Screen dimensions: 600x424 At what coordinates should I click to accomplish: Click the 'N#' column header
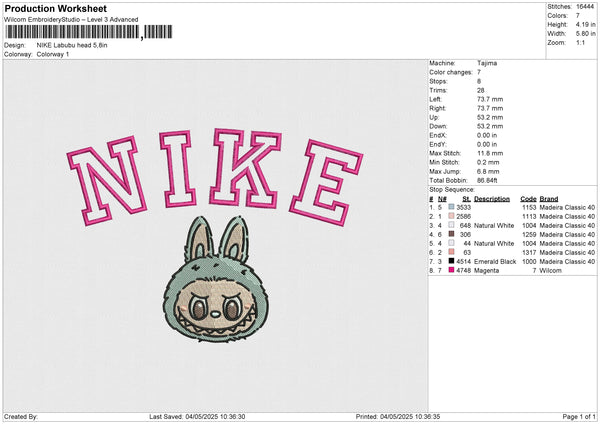442,199
